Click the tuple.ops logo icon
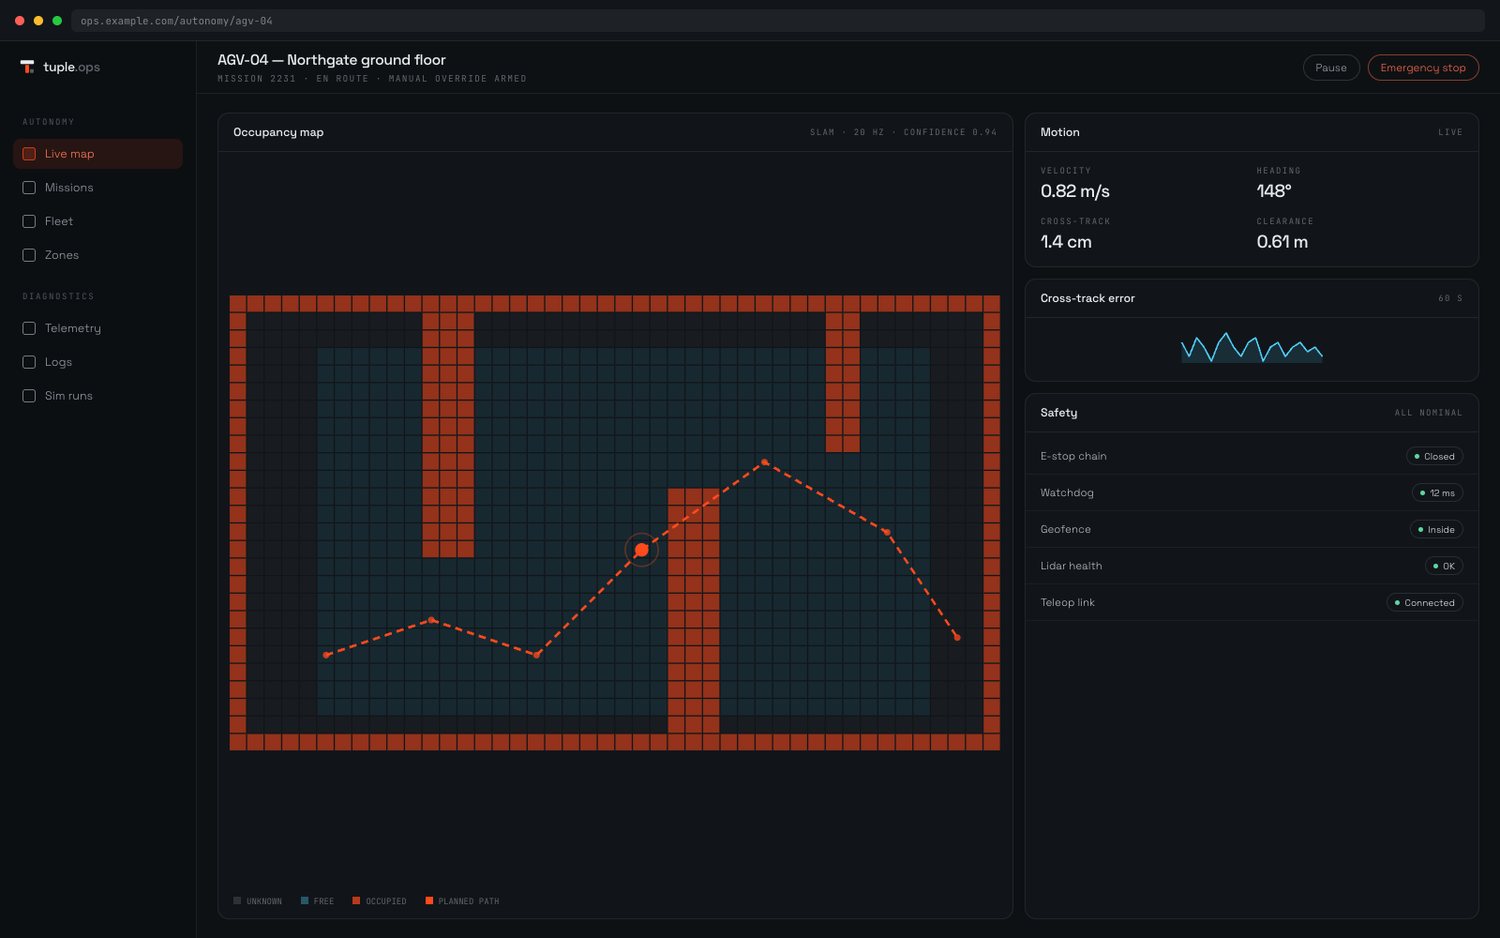1500x938 pixels. [x=27, y=67]
